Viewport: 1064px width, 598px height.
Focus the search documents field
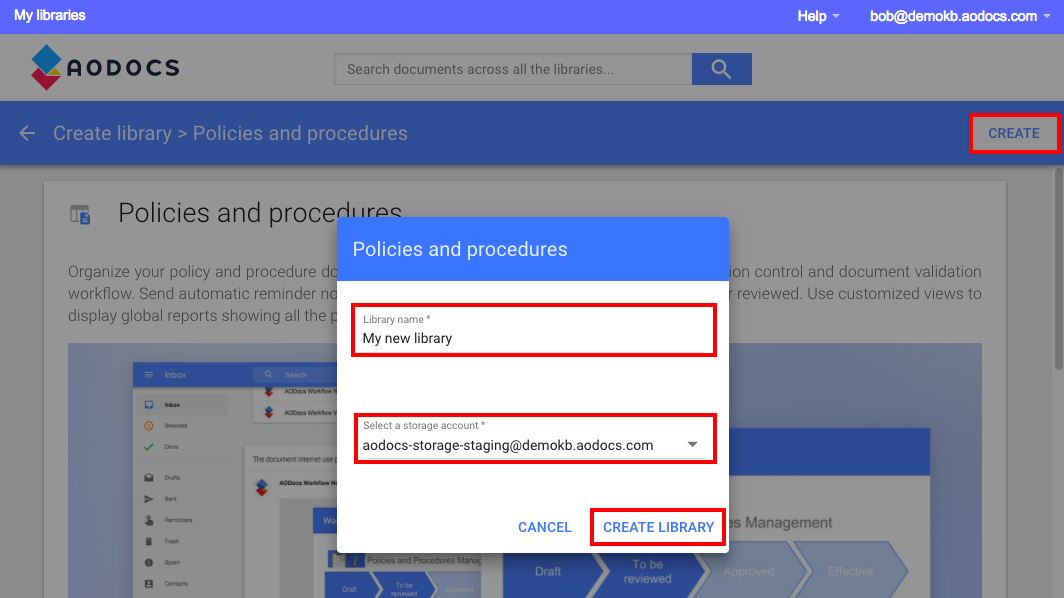coord(513,69)
